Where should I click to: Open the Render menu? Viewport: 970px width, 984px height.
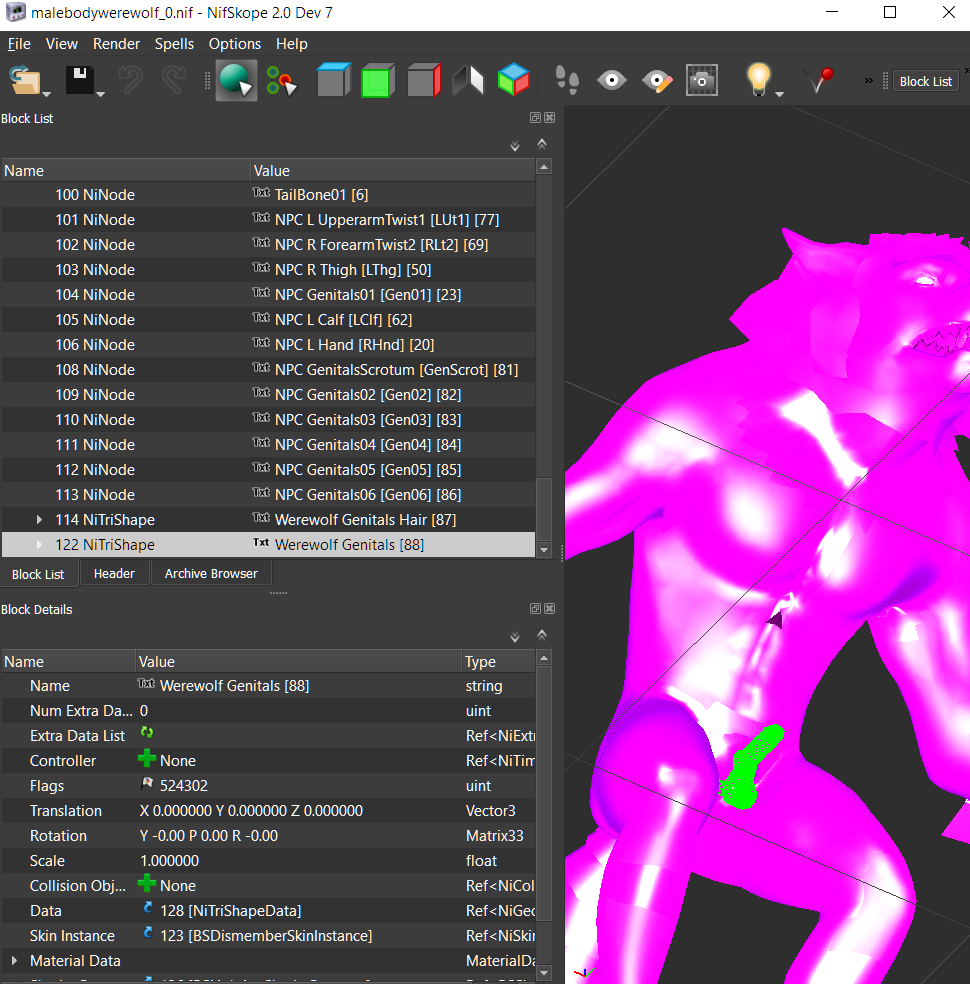click(116, 44)
